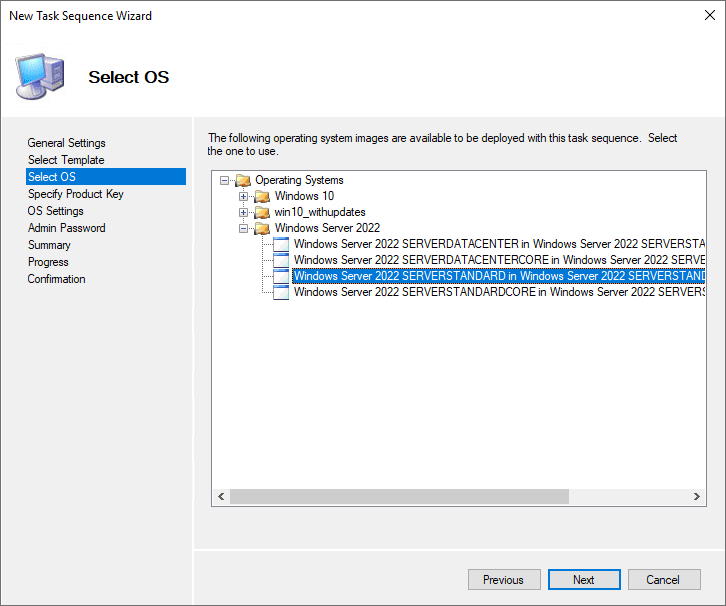Image resolution: width=726 pixels, height=606 pixels.
Task: Collapse the Windows Server 2022 folder node
Action: click(x=244, y=228)
